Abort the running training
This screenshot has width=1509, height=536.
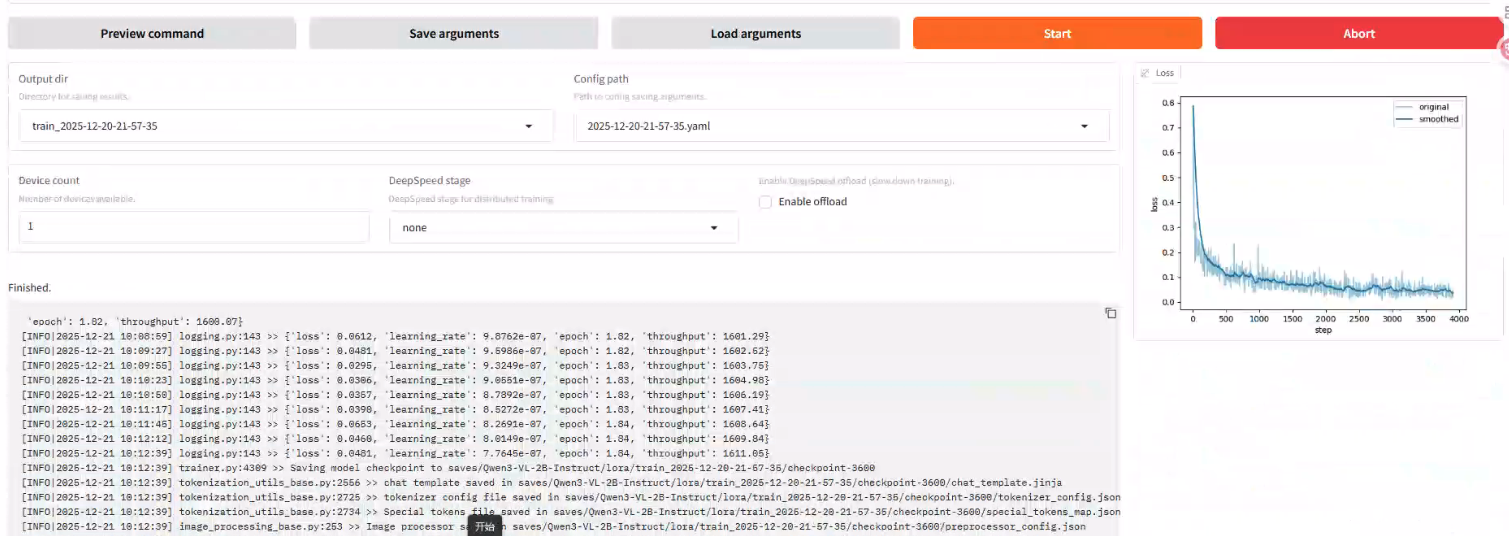(x=1359, y=33)
